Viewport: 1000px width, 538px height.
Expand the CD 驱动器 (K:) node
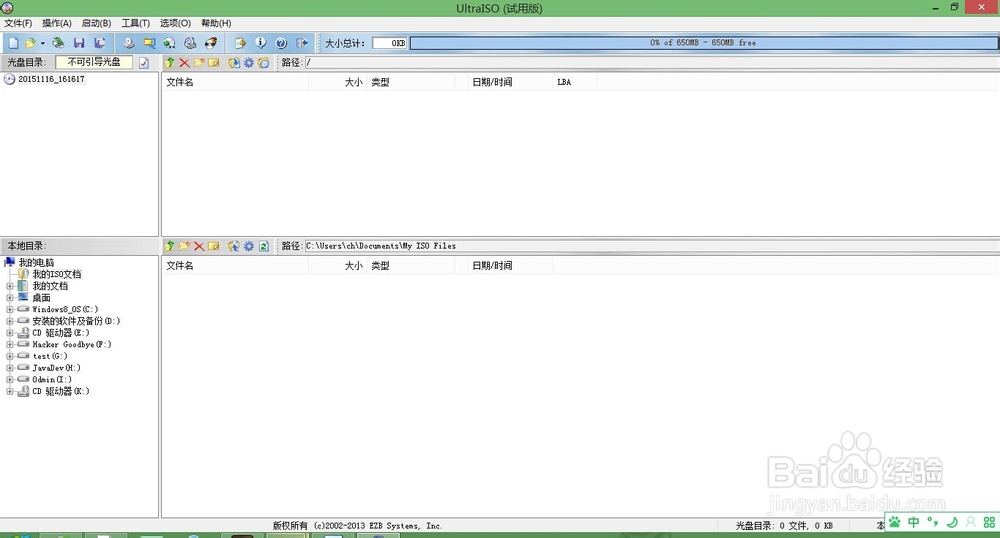[10, 391]
